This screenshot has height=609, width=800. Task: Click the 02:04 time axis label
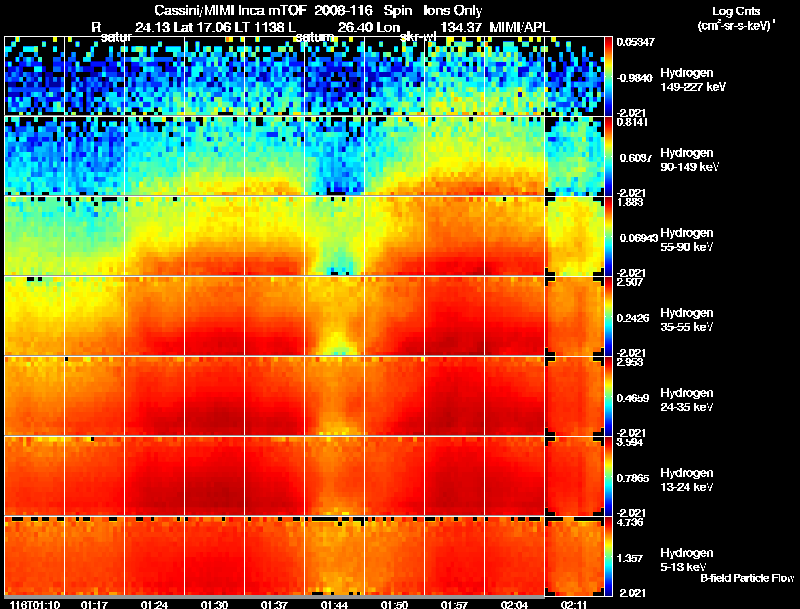tap(514, 605)
